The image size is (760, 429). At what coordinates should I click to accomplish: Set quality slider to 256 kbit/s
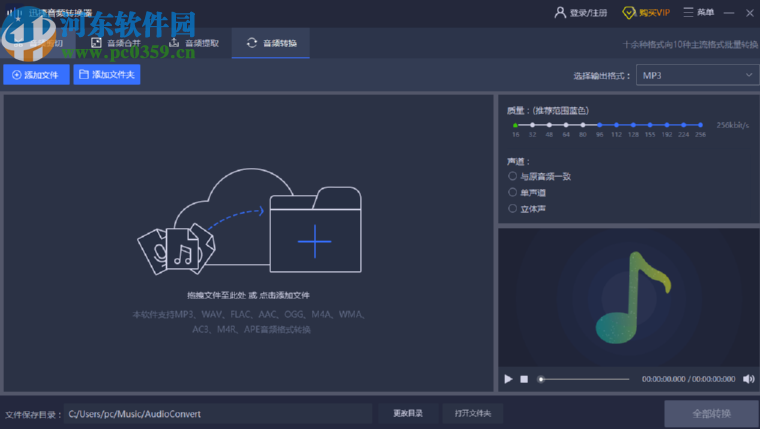click(x=700, y=125)
